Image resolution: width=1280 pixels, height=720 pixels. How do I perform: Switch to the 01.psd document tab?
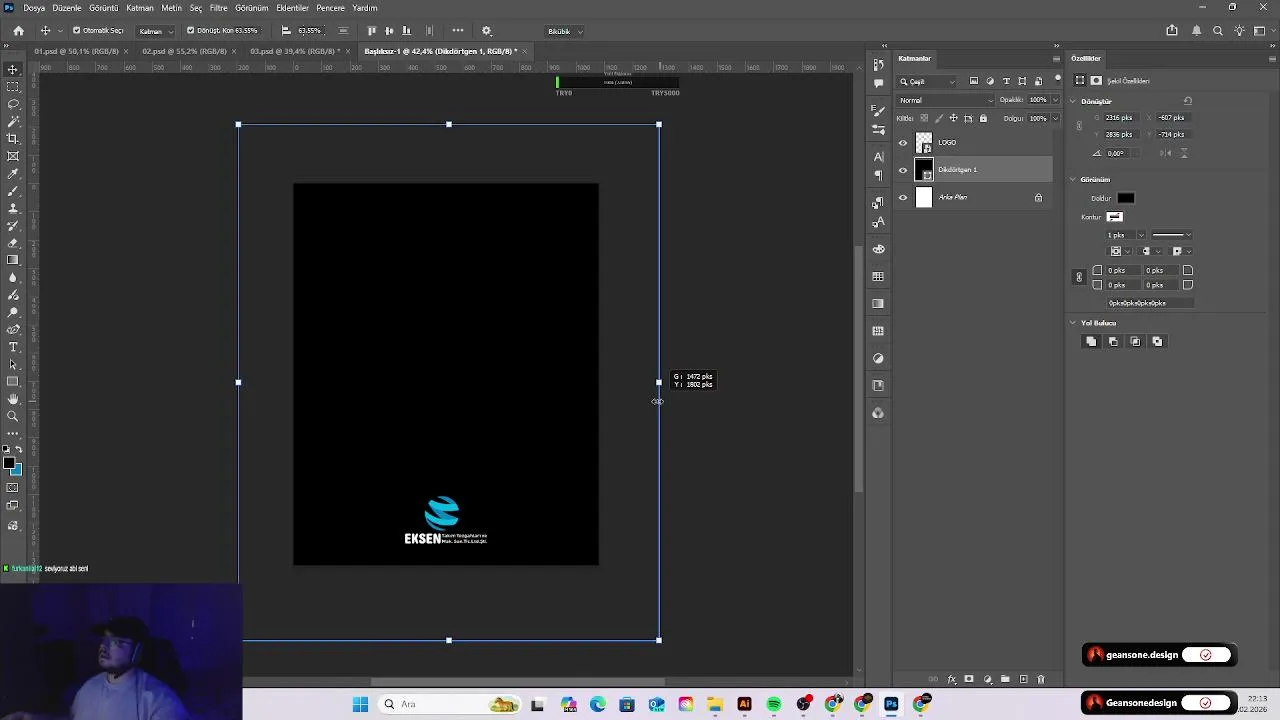[76, 51]
